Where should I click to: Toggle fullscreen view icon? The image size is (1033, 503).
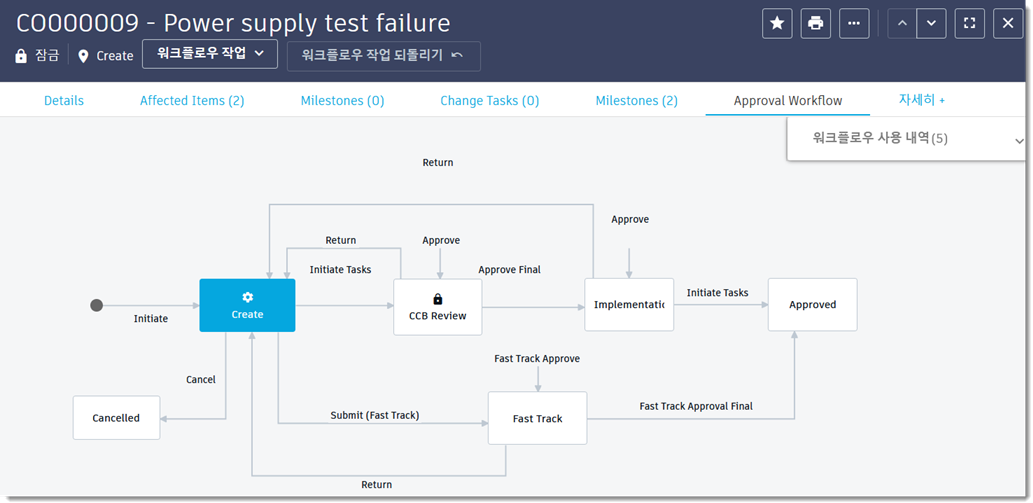(x=969, y=23)
